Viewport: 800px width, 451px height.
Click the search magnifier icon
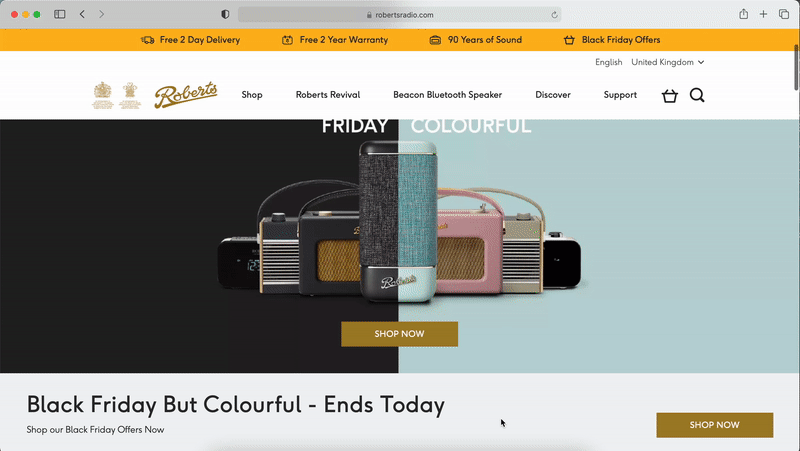(x=697, y=95)
